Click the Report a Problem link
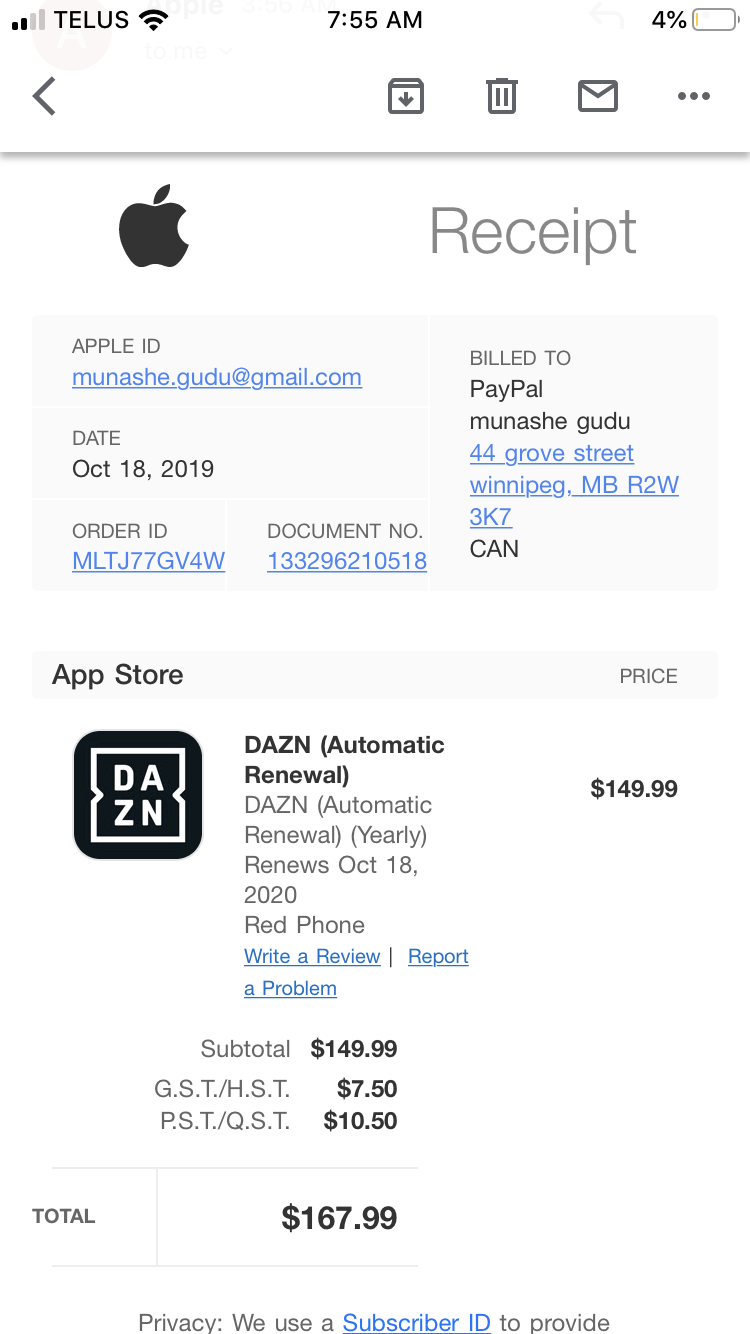The image size is (750, 1334). pos(438,957)
